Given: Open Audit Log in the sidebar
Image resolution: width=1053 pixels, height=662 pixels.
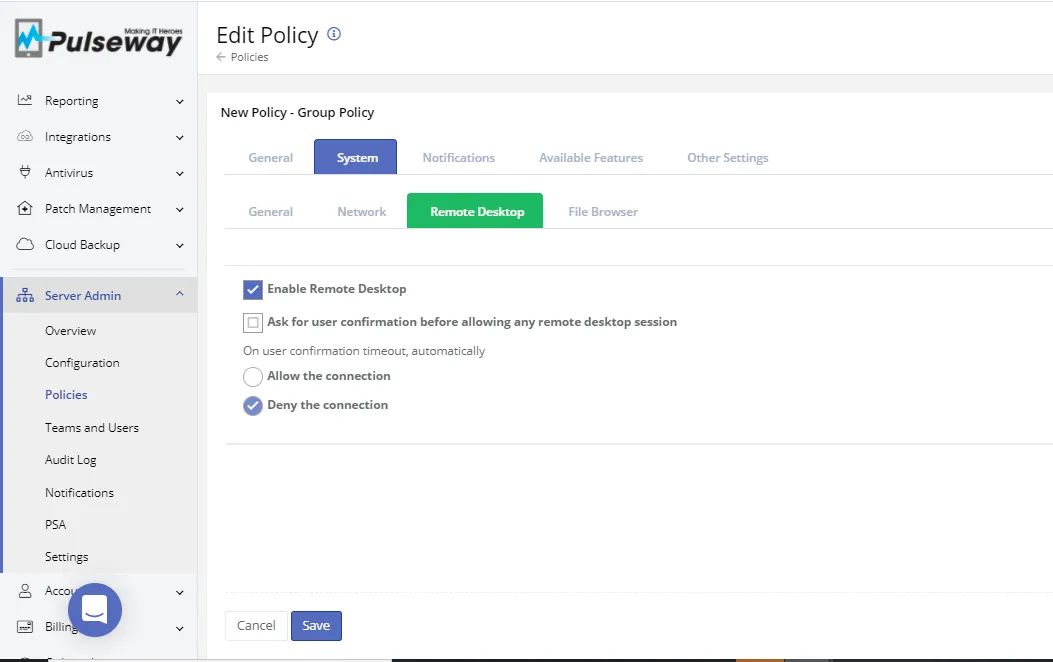Looking at the screenshot, I should [x=70, y=460].
